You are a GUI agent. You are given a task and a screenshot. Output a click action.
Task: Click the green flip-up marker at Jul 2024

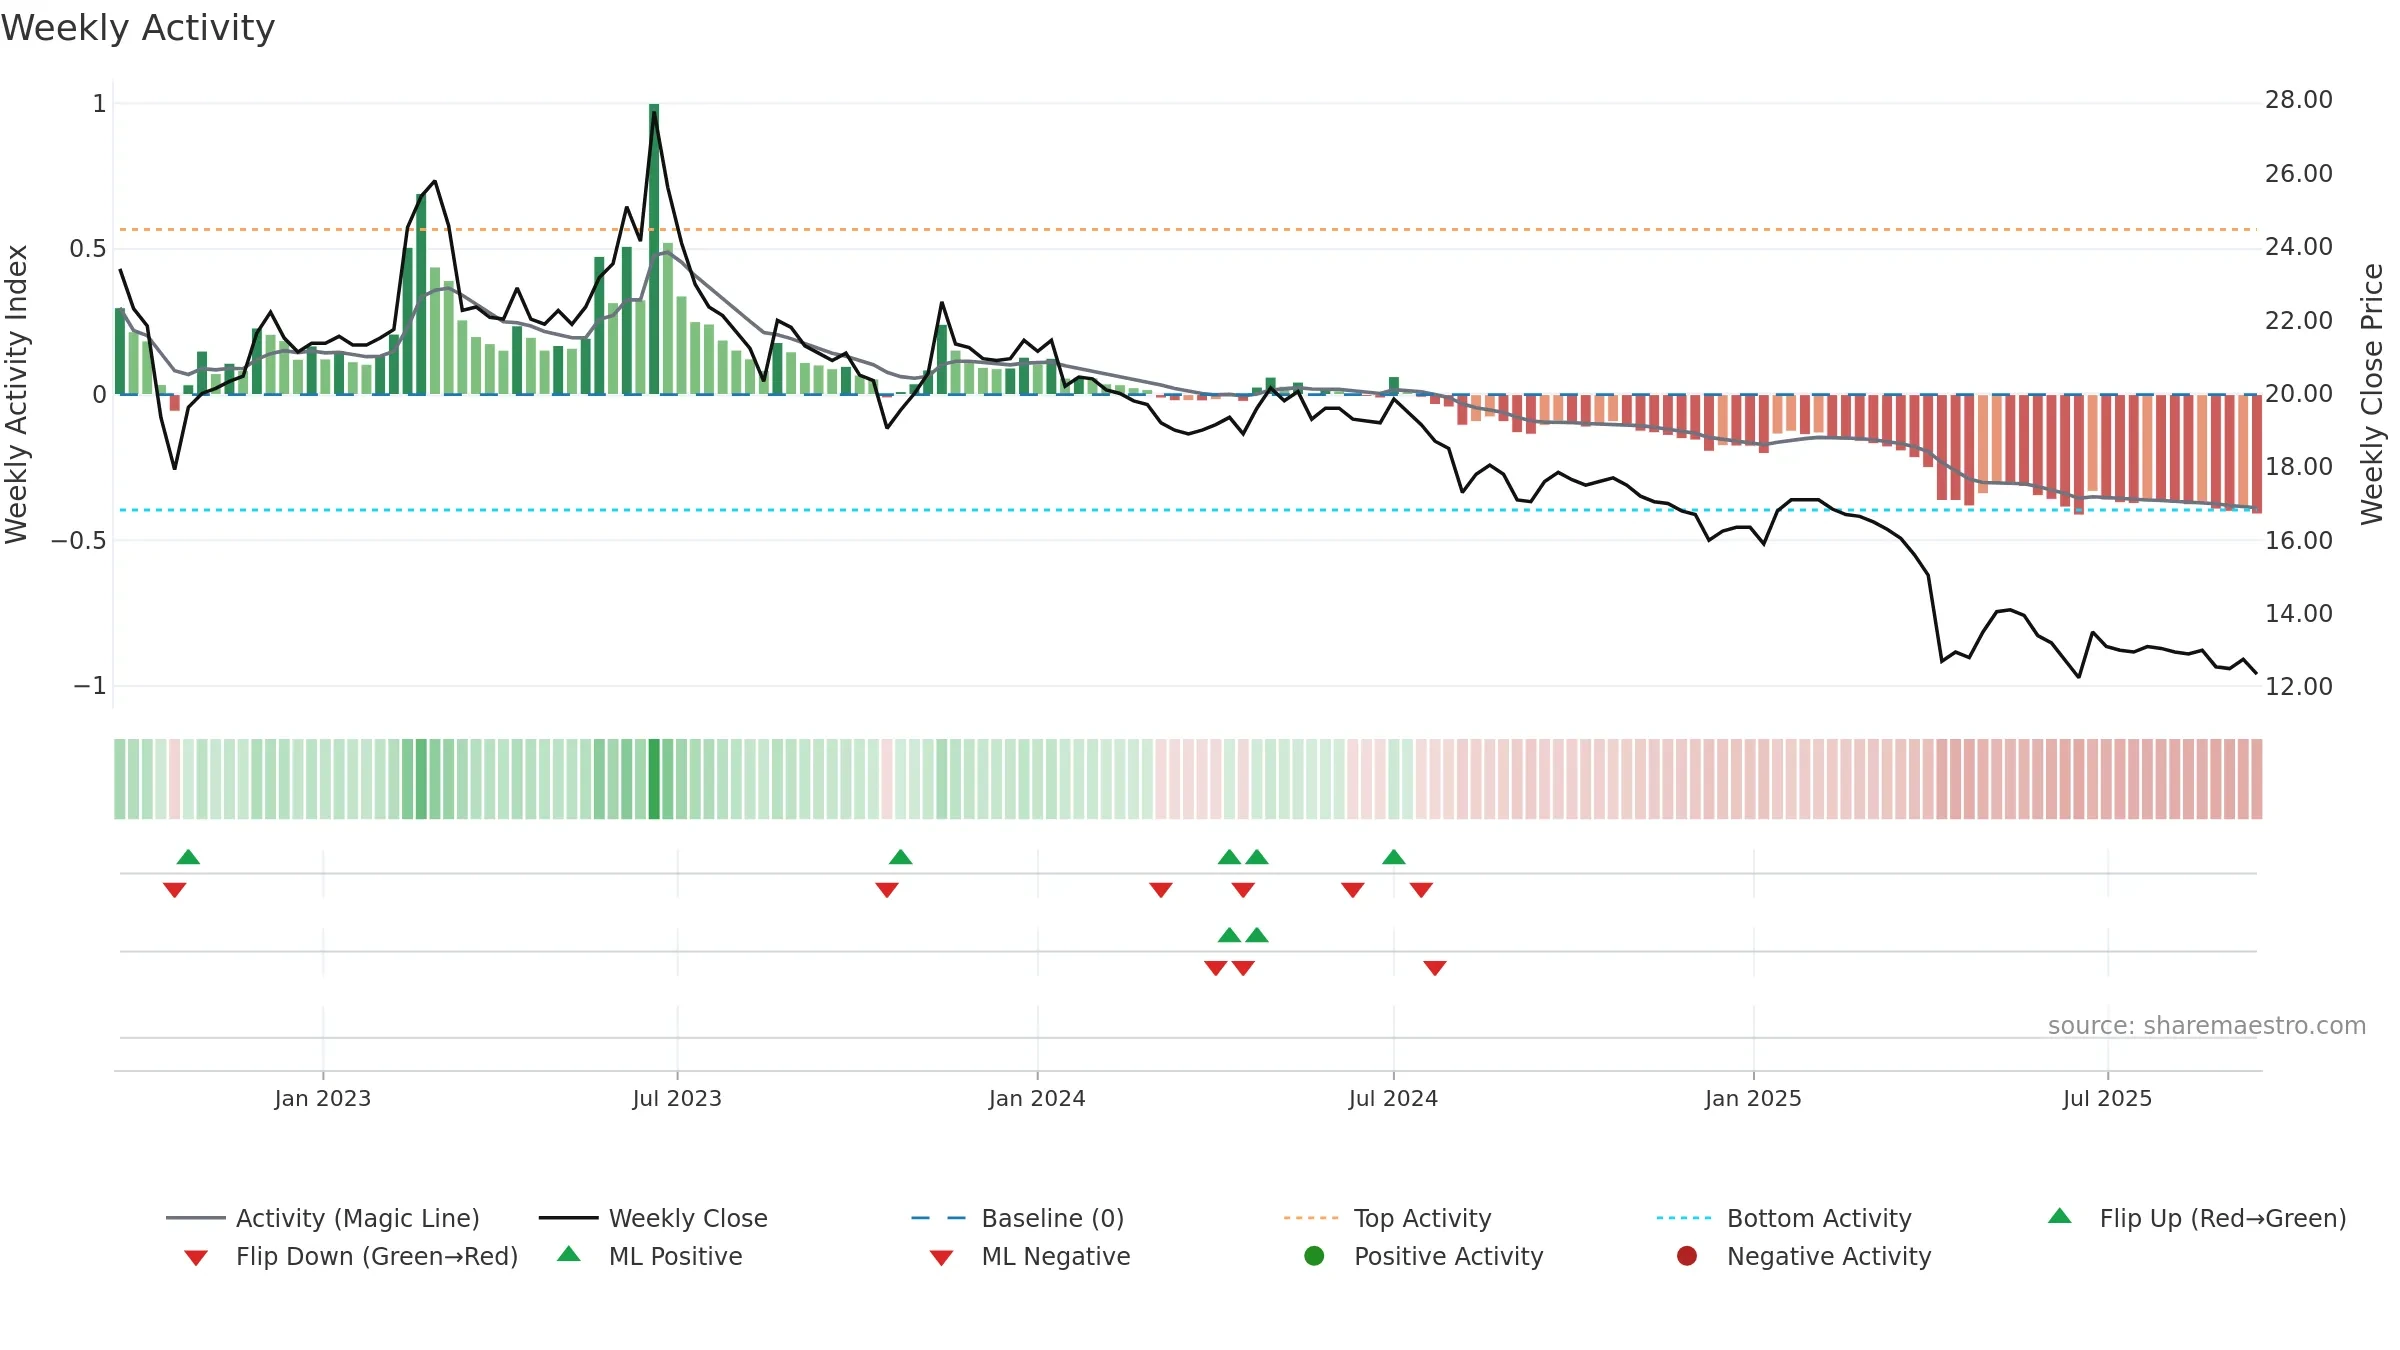1394,857
